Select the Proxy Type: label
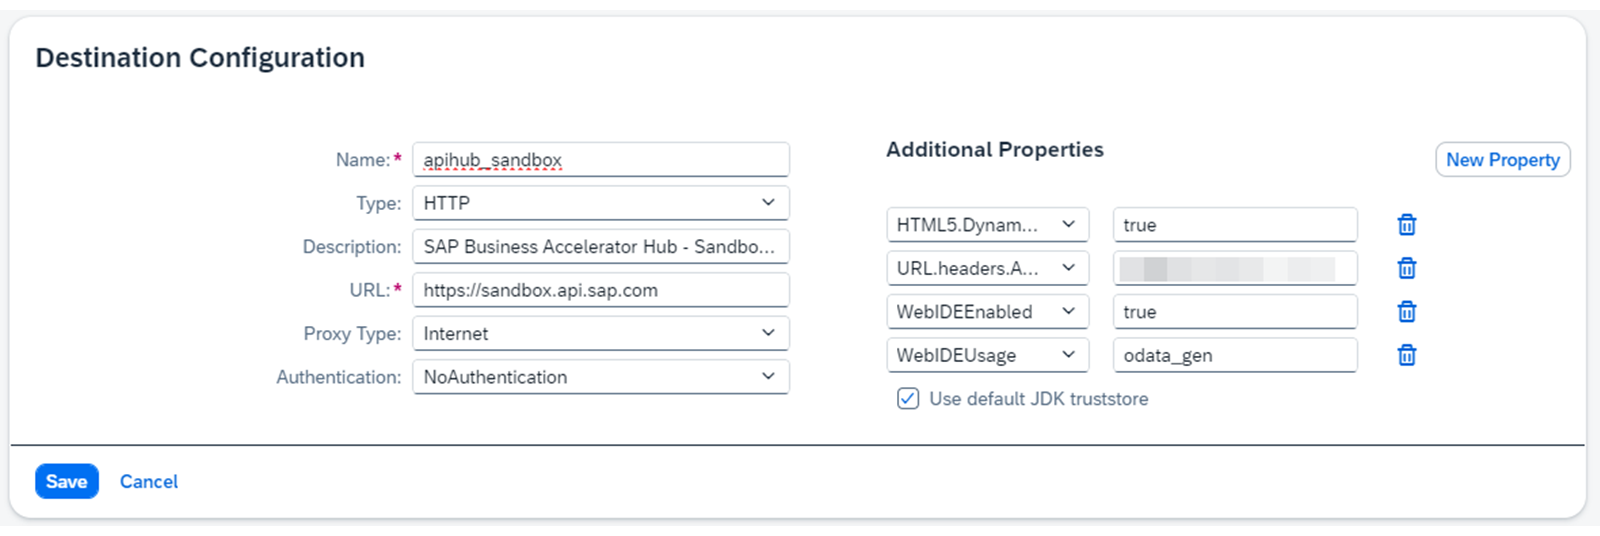Image resolution: width=1600 pixels, height=536 pixels. pos(352,334)
